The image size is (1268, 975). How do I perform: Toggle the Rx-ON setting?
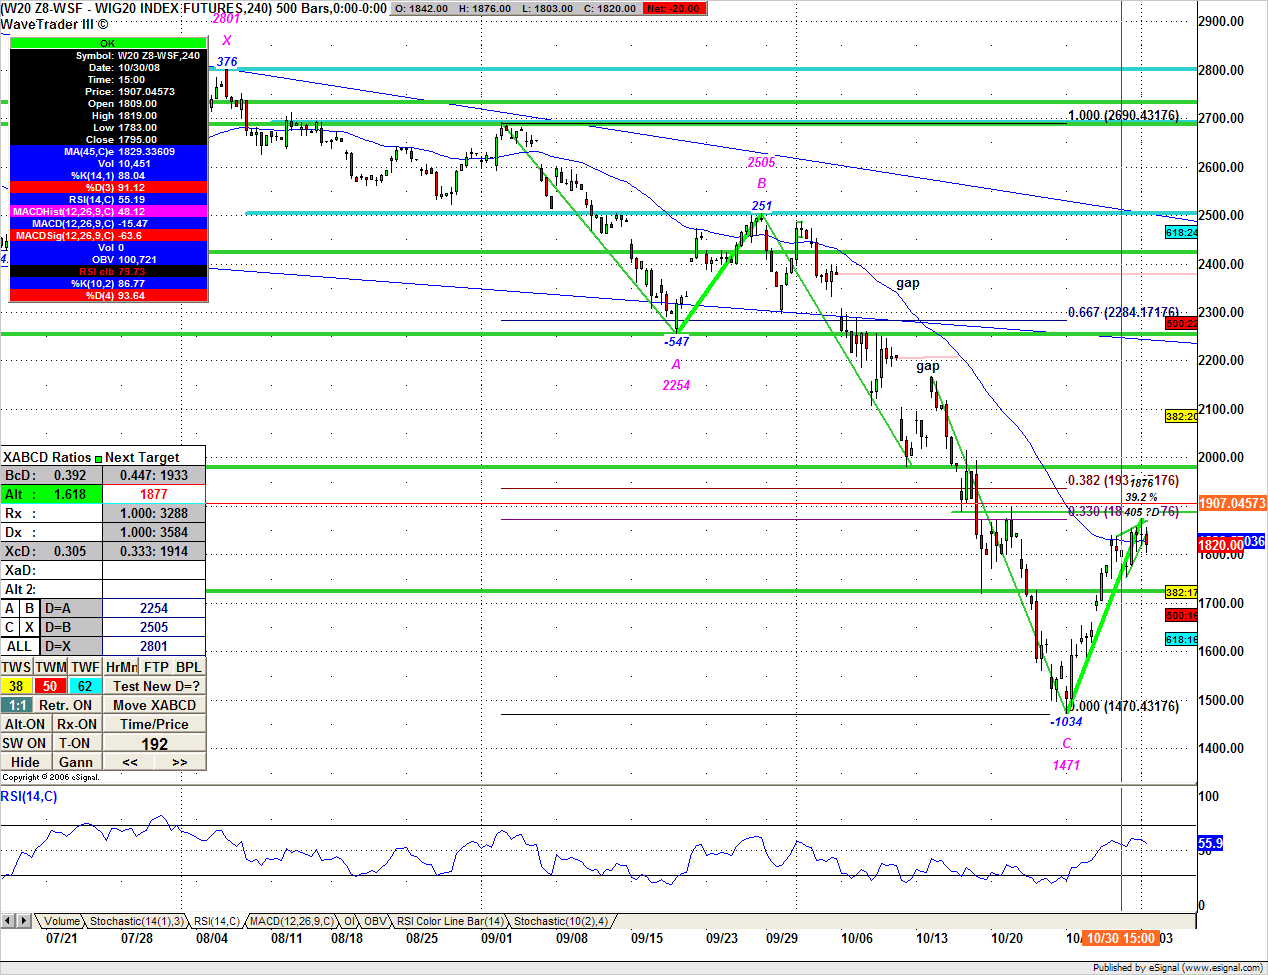click(x=77, y=724)
